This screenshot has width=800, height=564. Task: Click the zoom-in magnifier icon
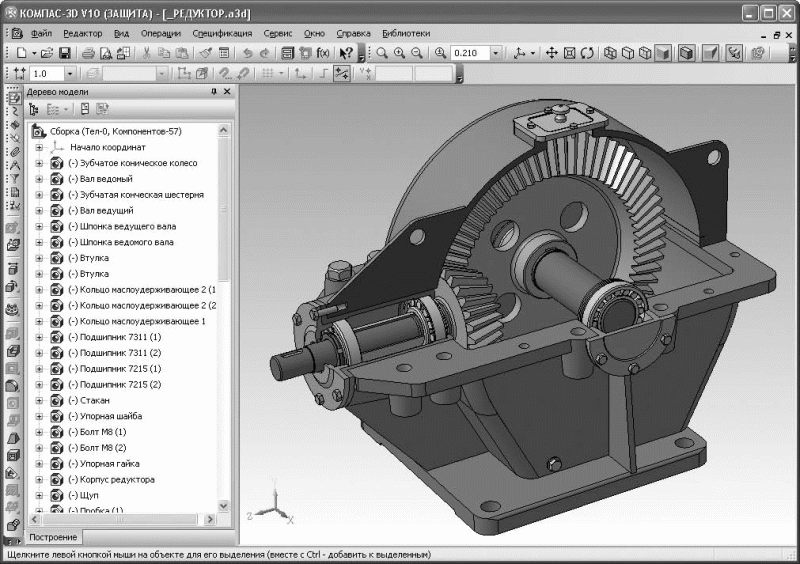399,52
